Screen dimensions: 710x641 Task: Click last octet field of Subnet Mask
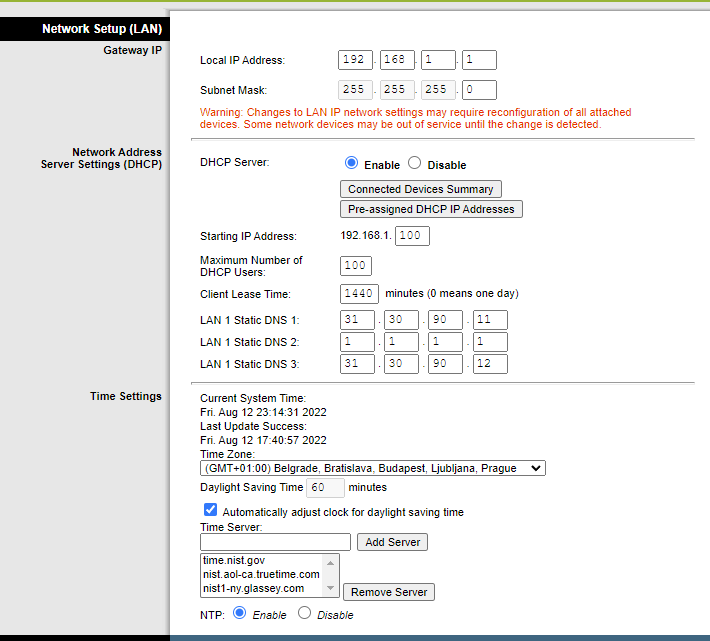pos(480,90)
